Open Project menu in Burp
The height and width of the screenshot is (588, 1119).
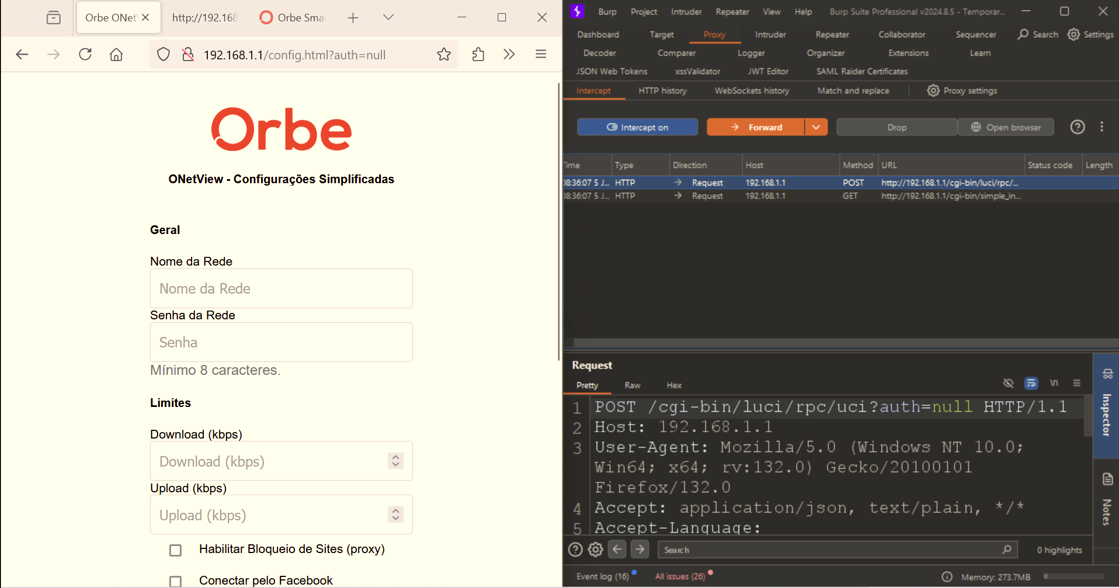(644, 11)
